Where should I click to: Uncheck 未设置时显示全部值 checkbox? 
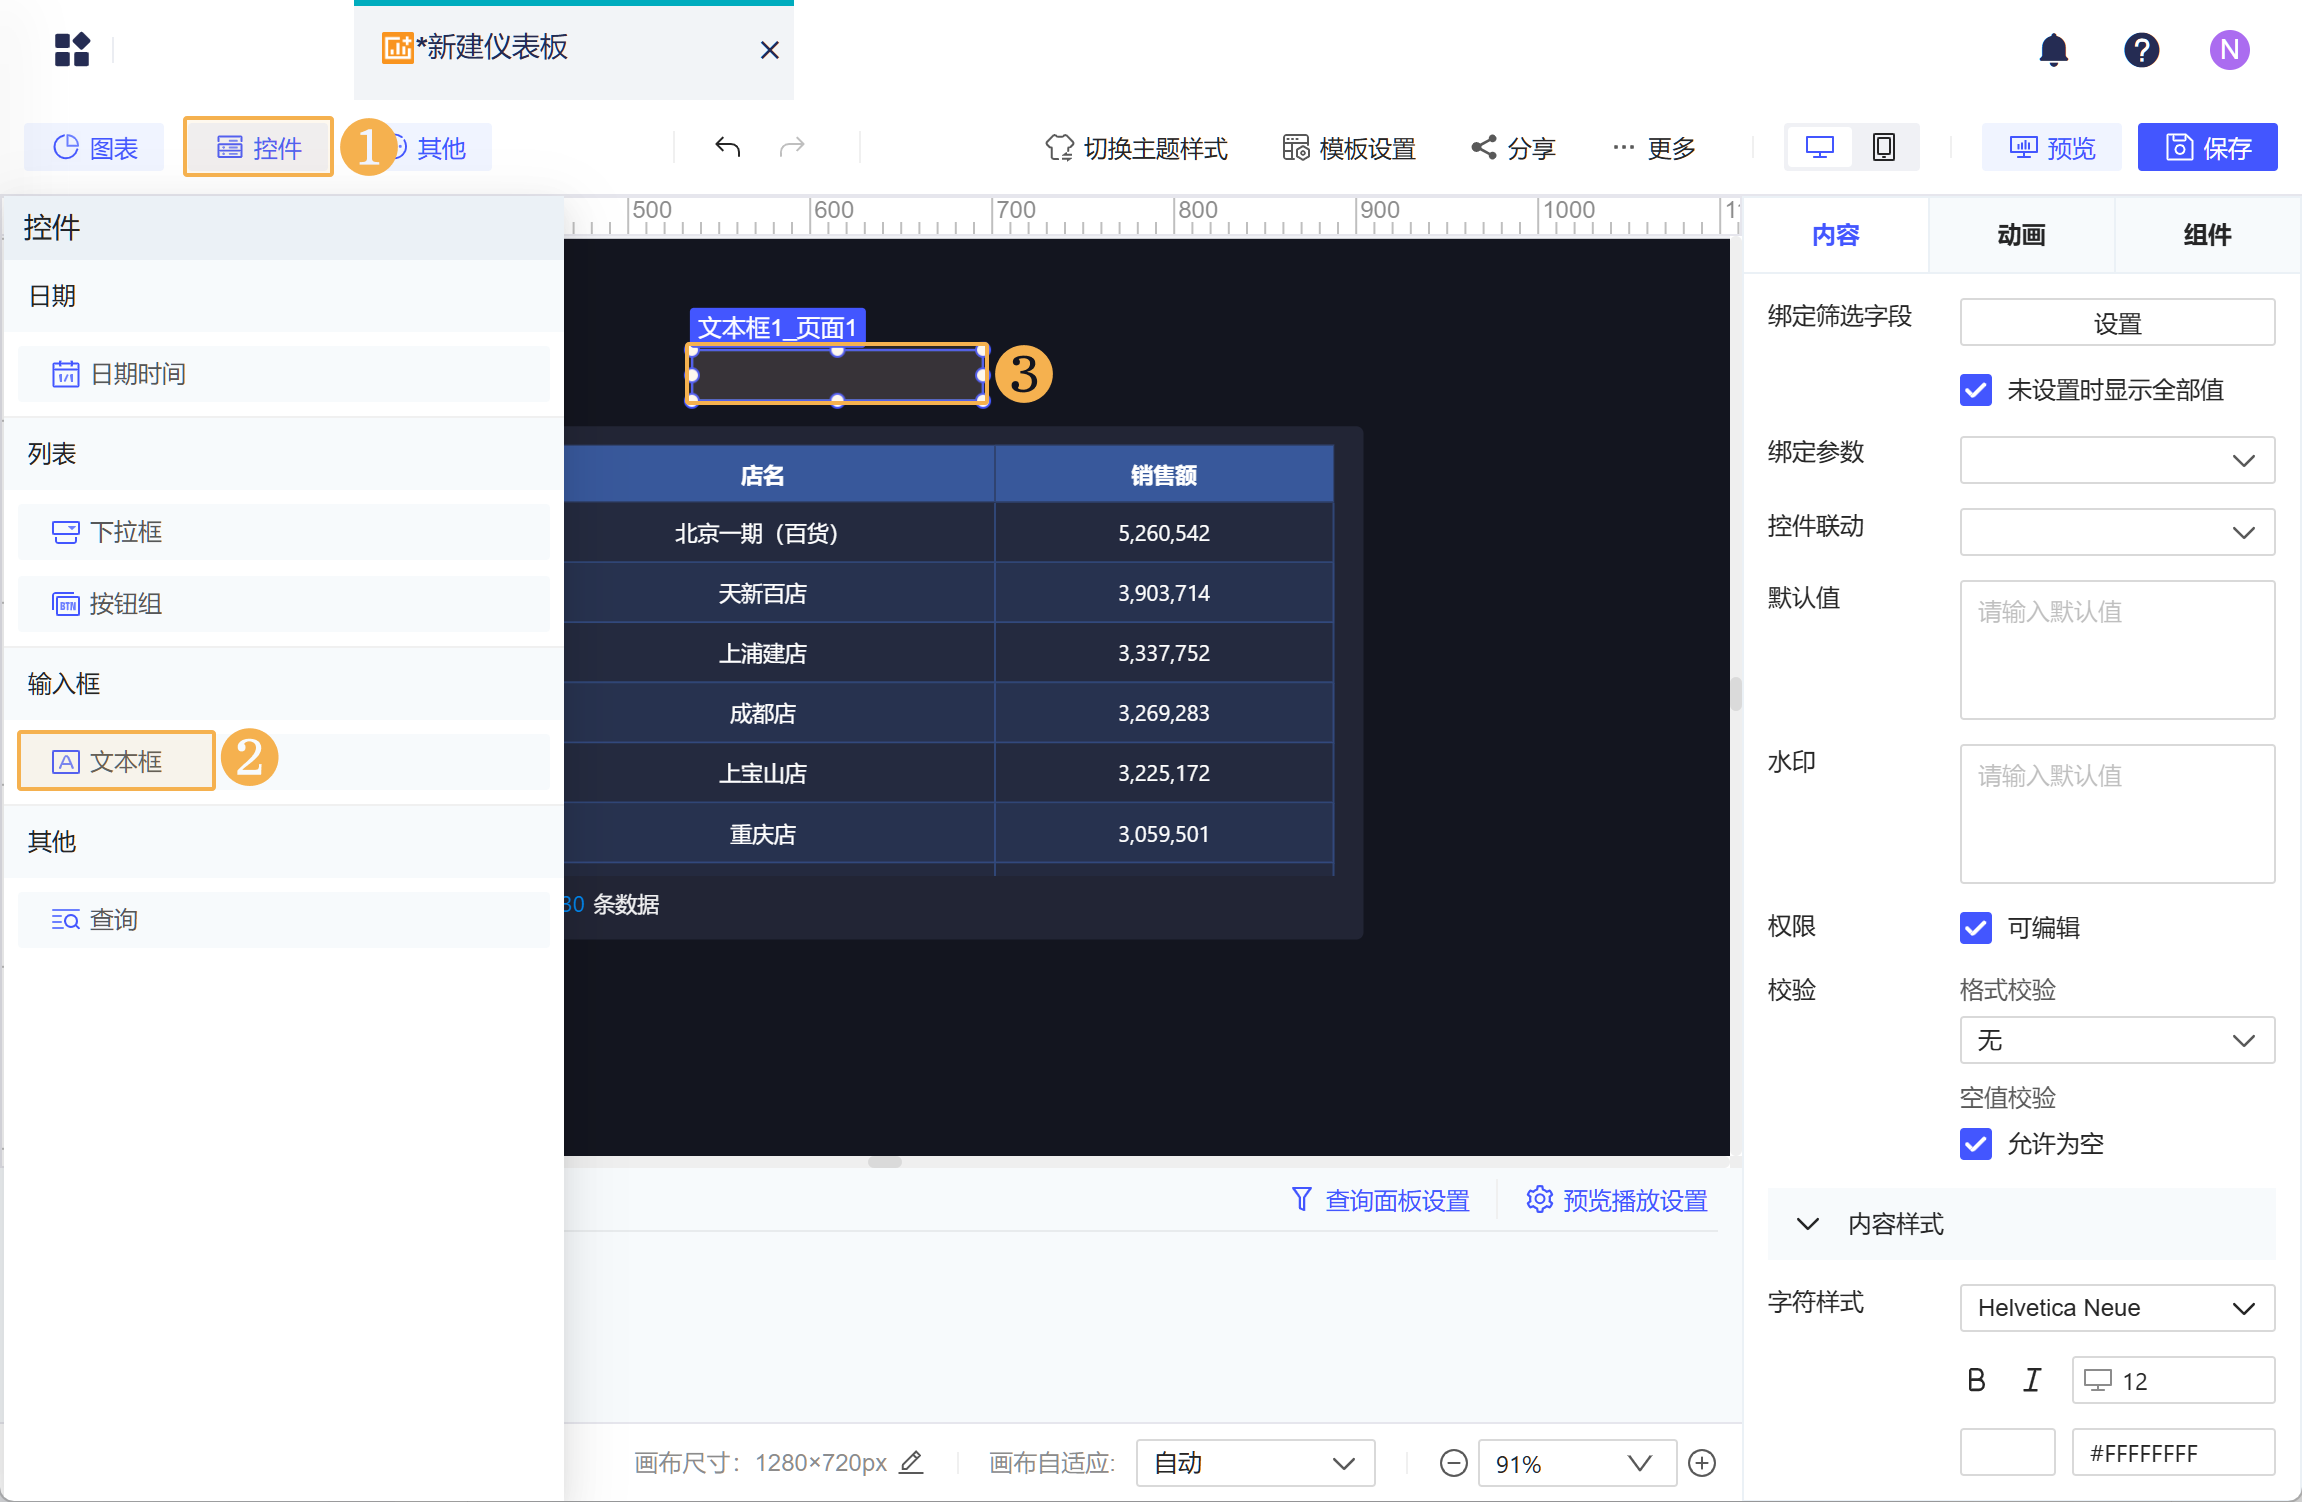pyautogui.click(x=1976, y=390)
